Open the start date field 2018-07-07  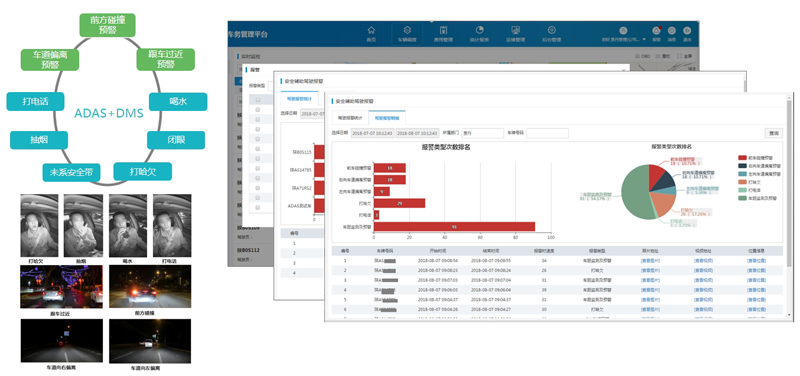(372, 133)
